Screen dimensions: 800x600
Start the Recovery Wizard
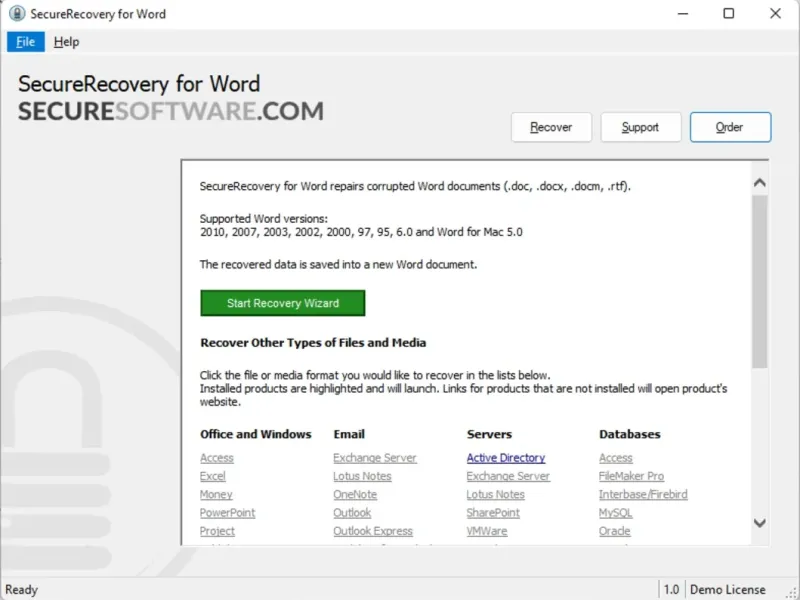[283, 303]
